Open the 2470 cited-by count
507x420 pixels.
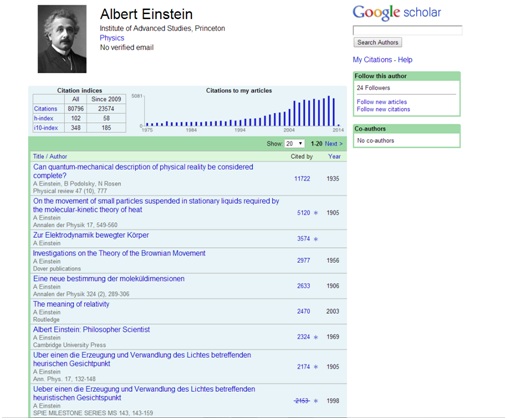[303, 311]
